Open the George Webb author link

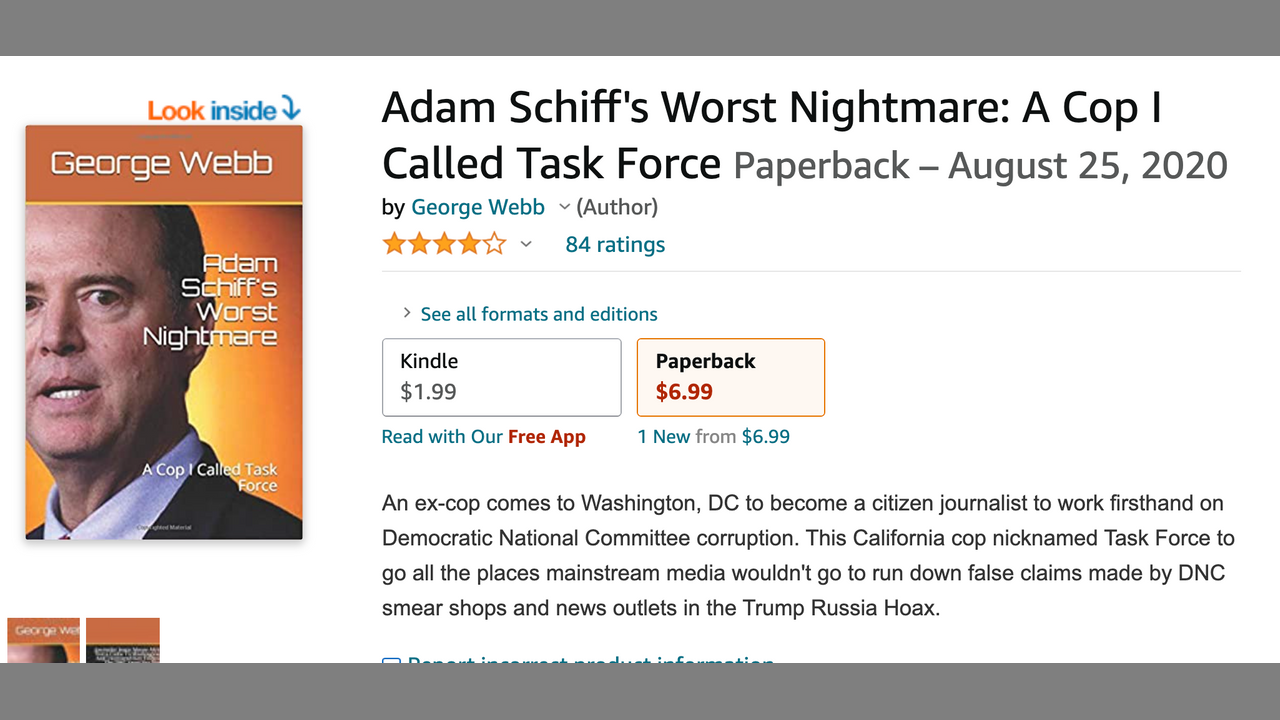click(478, 207)
